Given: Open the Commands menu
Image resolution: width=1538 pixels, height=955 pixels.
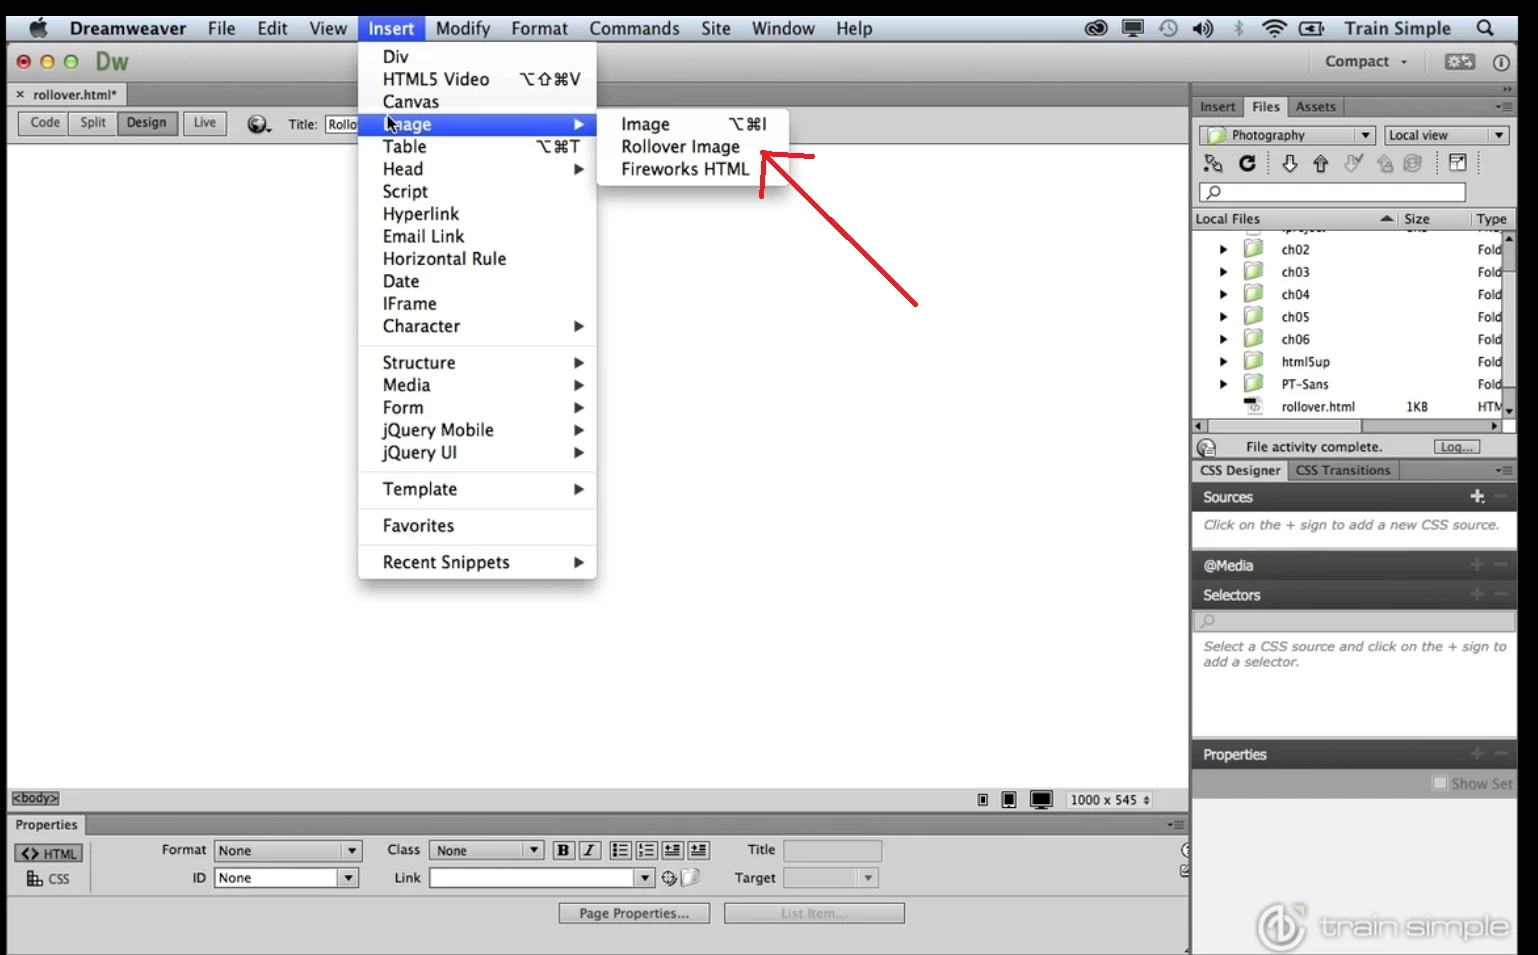Looking at the screenshot, I should 634,29.
